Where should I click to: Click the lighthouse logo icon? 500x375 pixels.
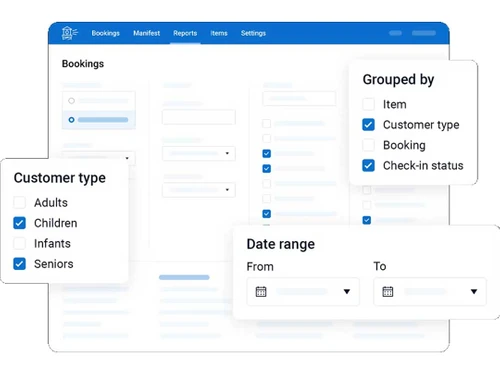point(69,33)
